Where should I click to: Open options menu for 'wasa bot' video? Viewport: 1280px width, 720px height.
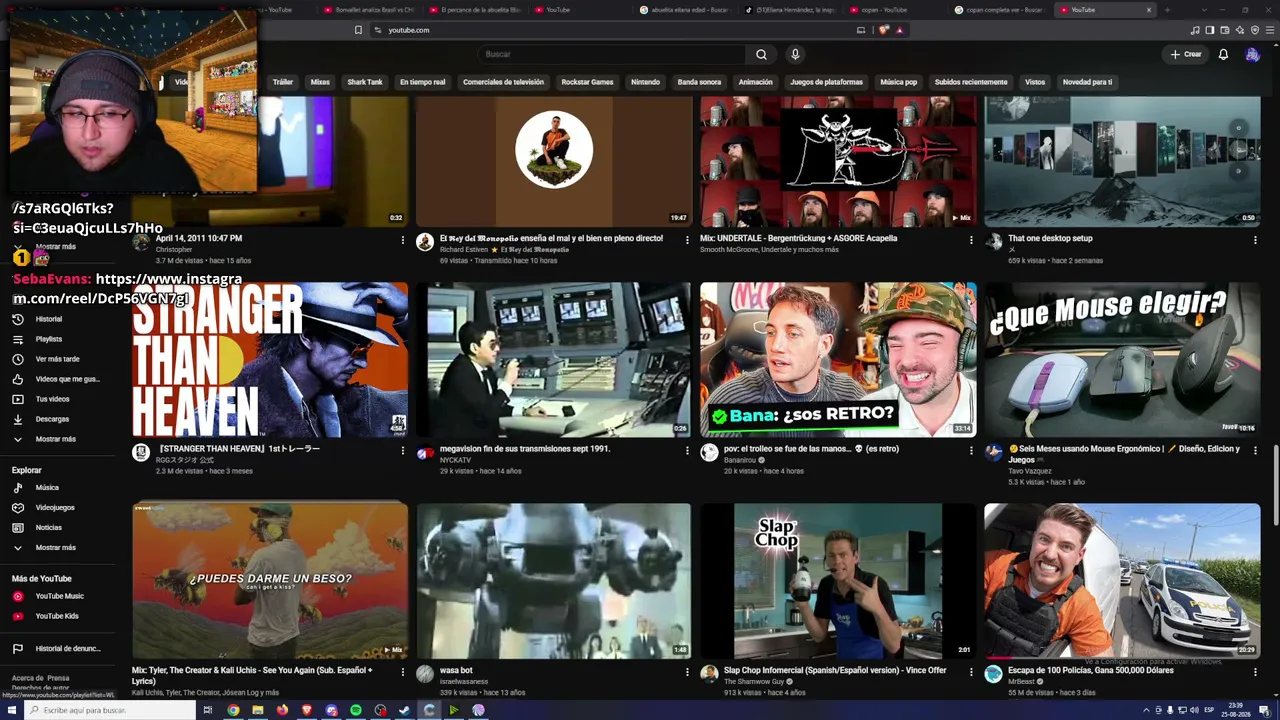[687, 672]
